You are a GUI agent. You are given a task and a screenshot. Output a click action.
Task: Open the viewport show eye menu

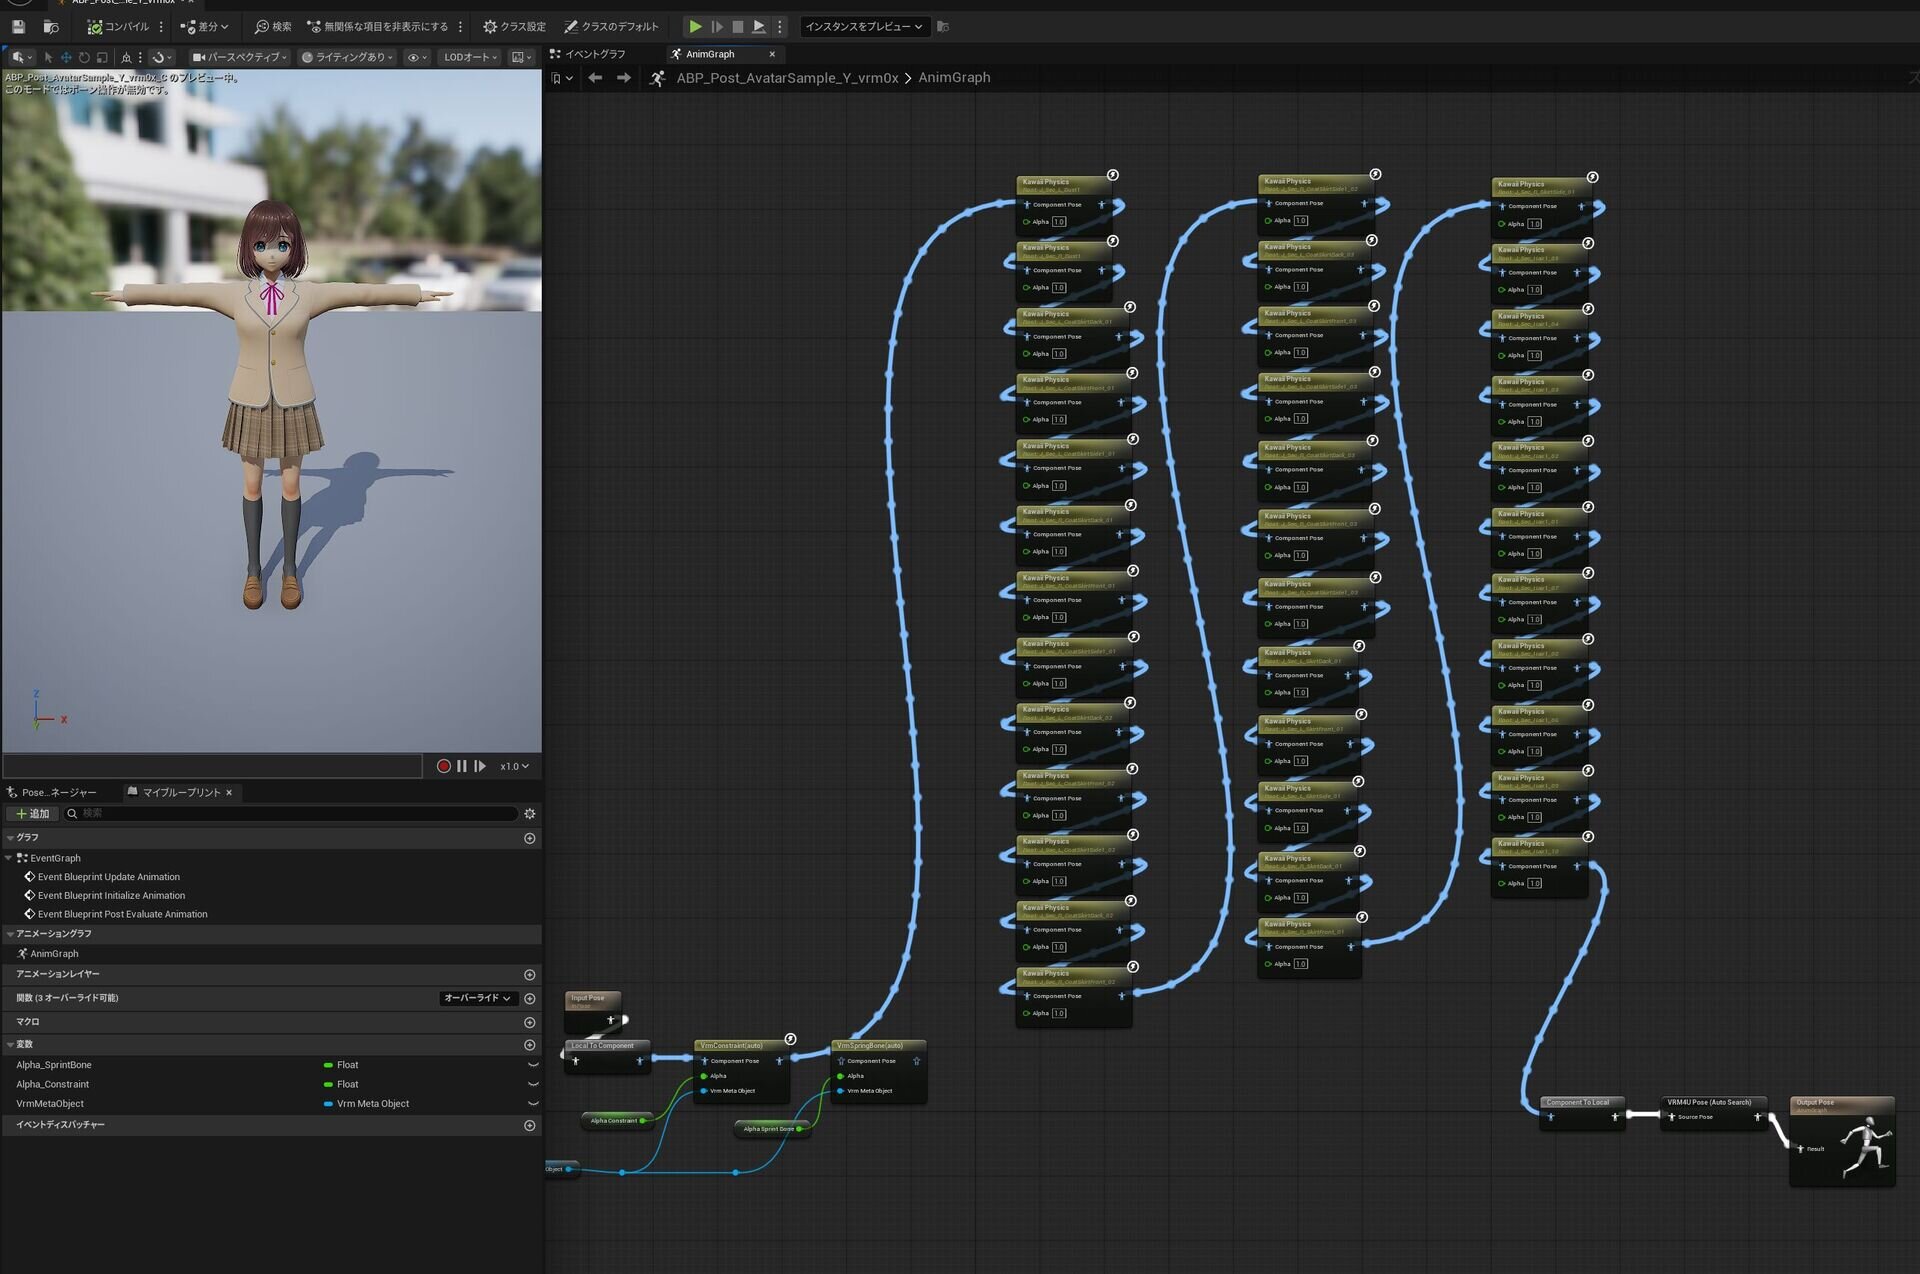click(x=417, y=57)
